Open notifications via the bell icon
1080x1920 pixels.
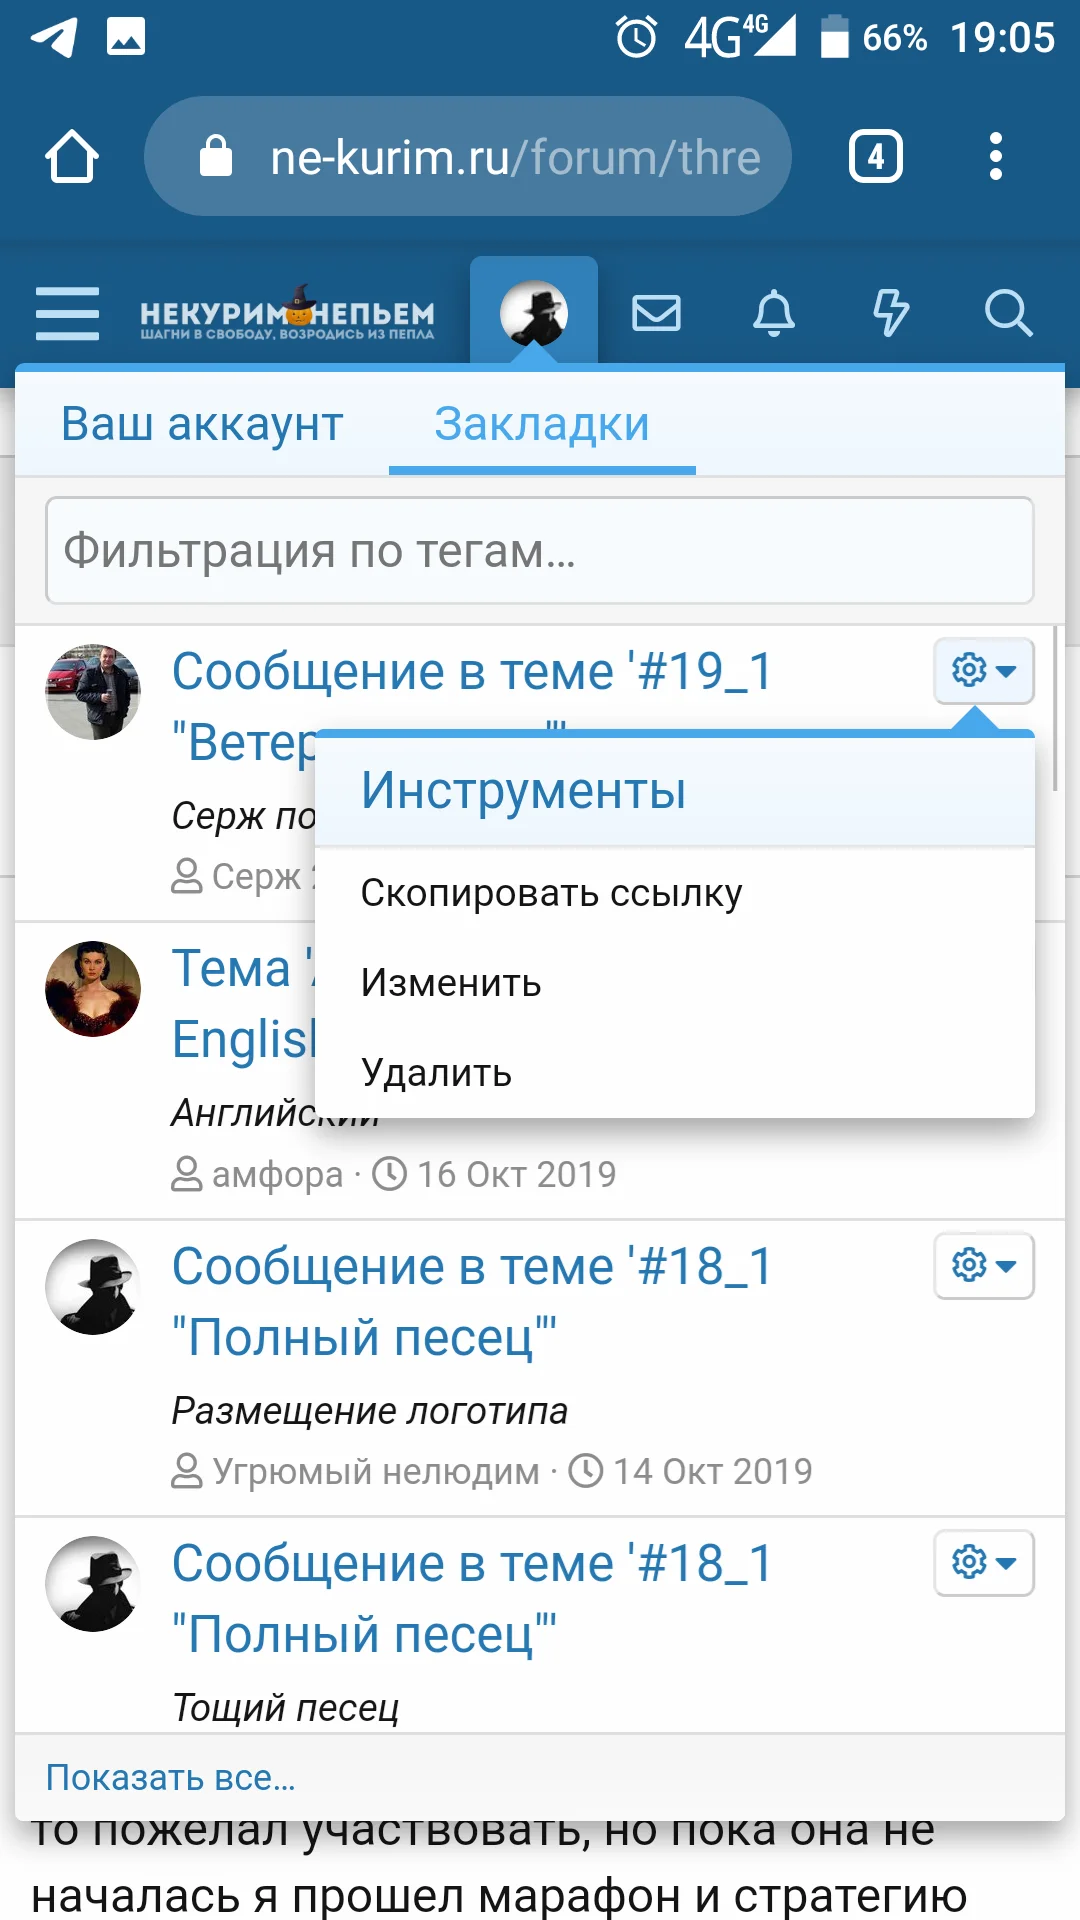tap(772, 313)
